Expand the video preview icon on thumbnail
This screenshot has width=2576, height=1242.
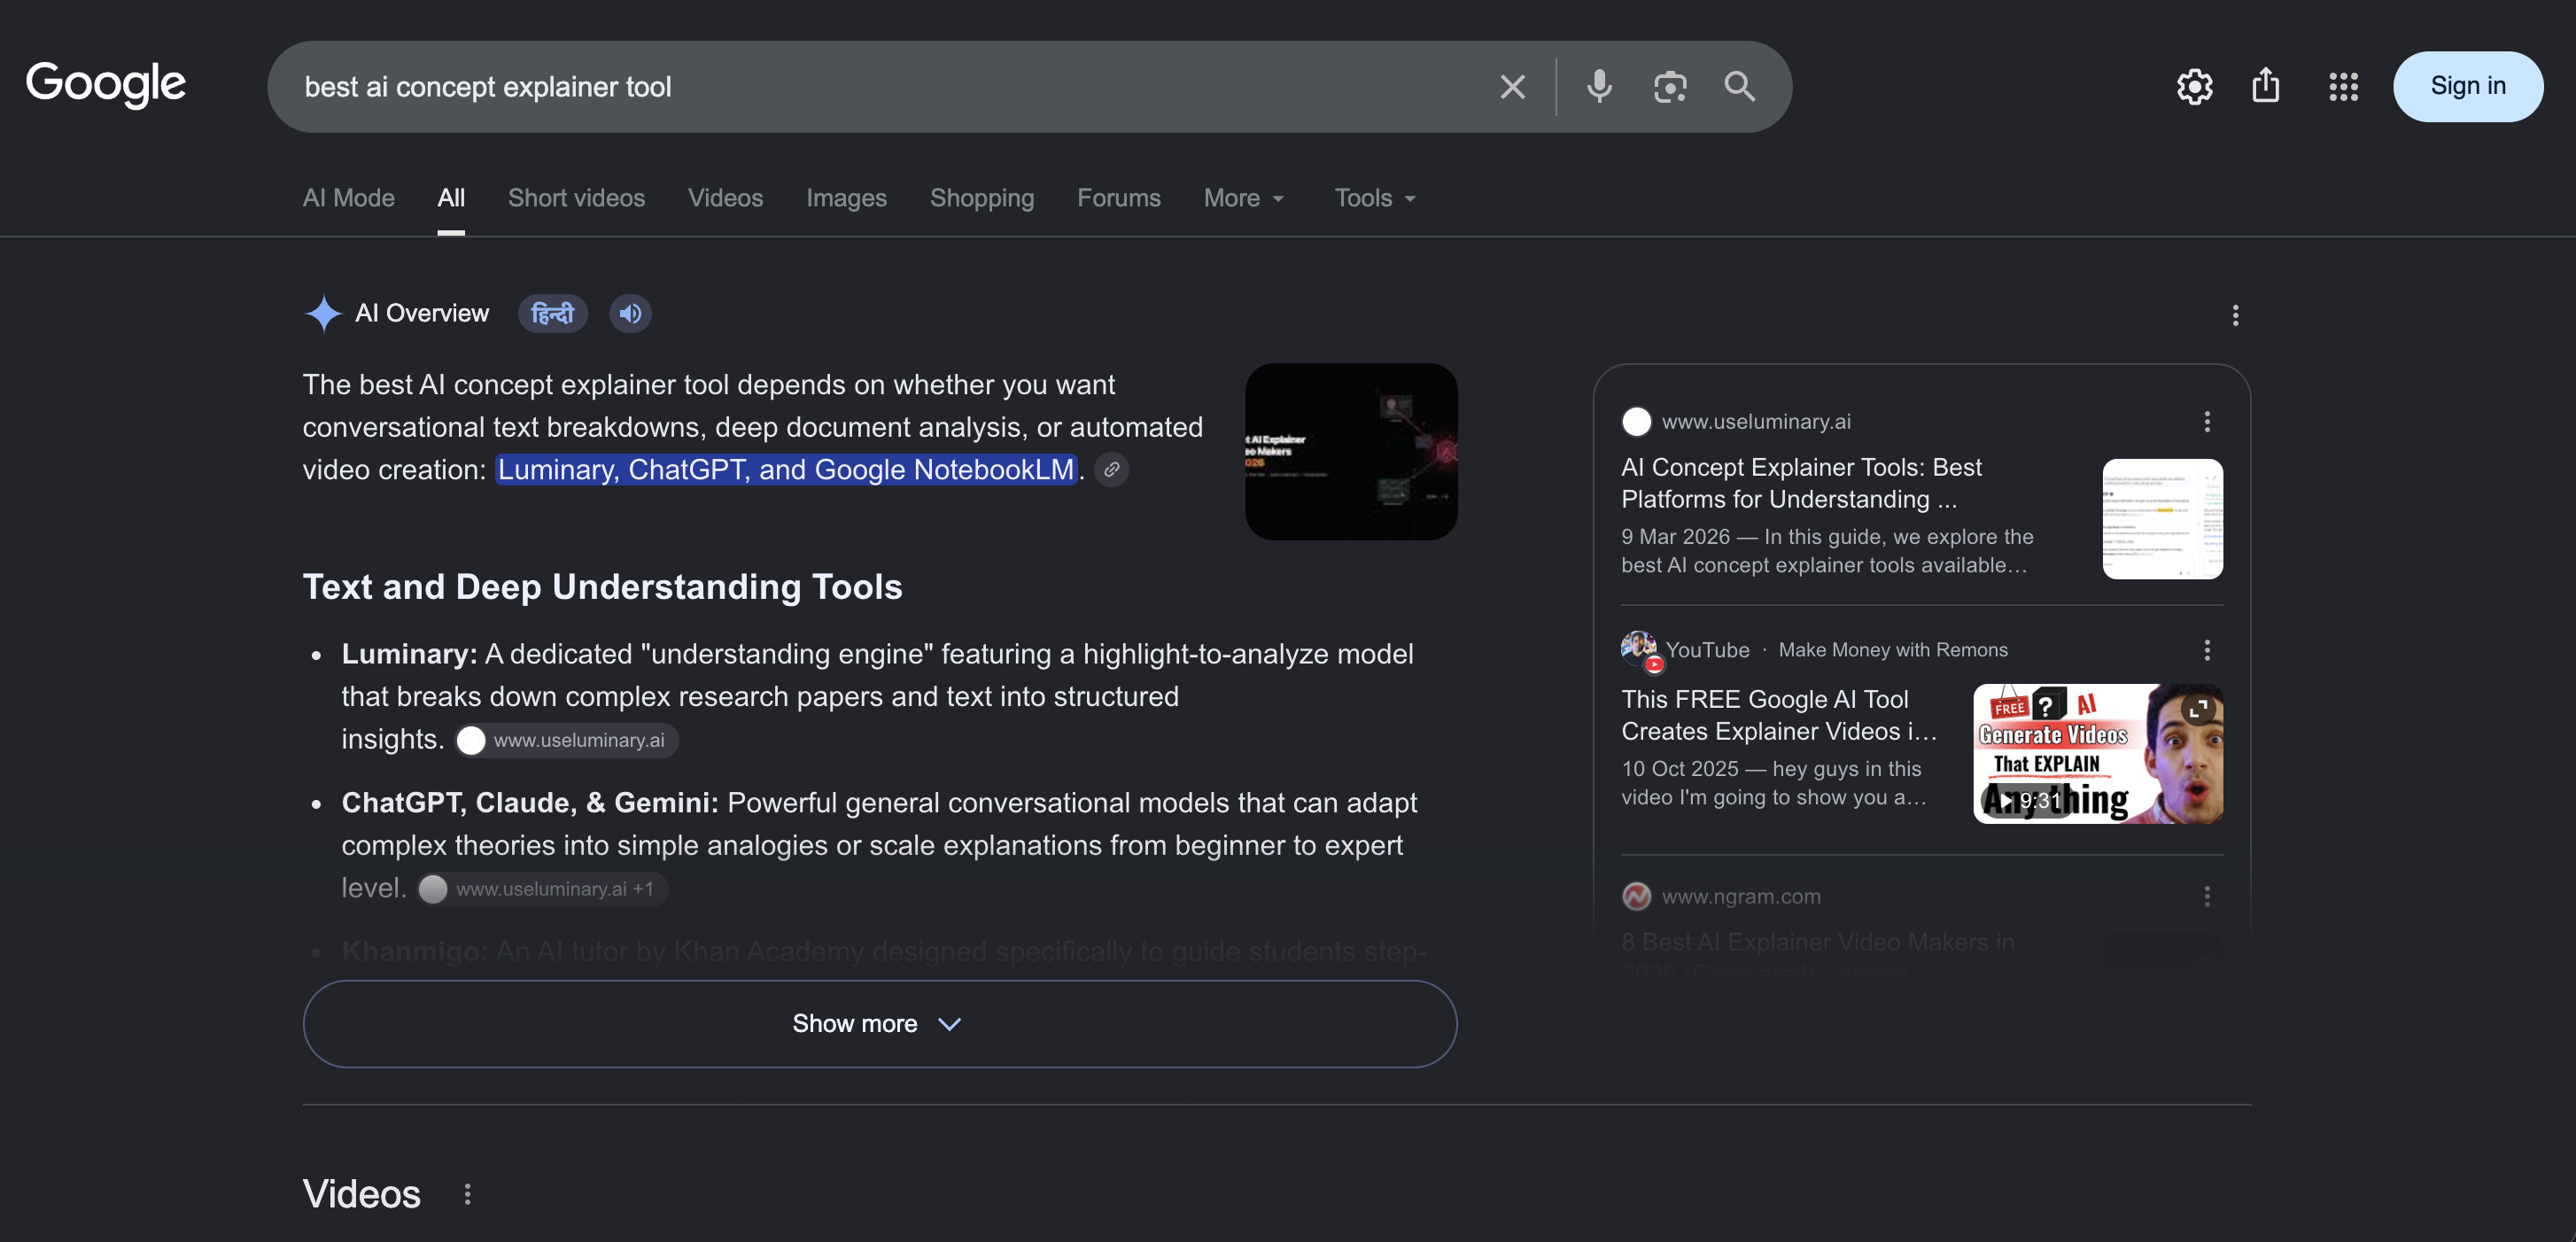pyautogui.click(x=2197, y=709)
